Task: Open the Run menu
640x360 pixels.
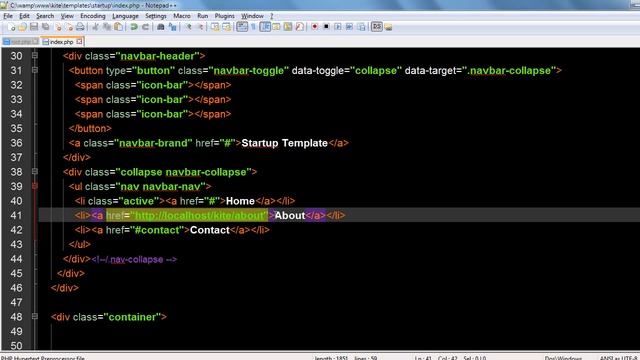Action: tap(202, 16)
